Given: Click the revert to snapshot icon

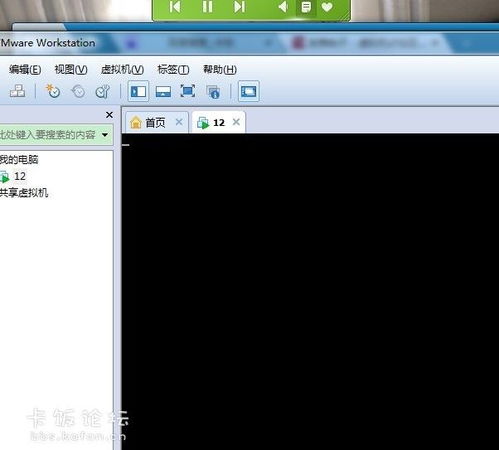Looking at the screenshot, I should [x=78, y=91].
